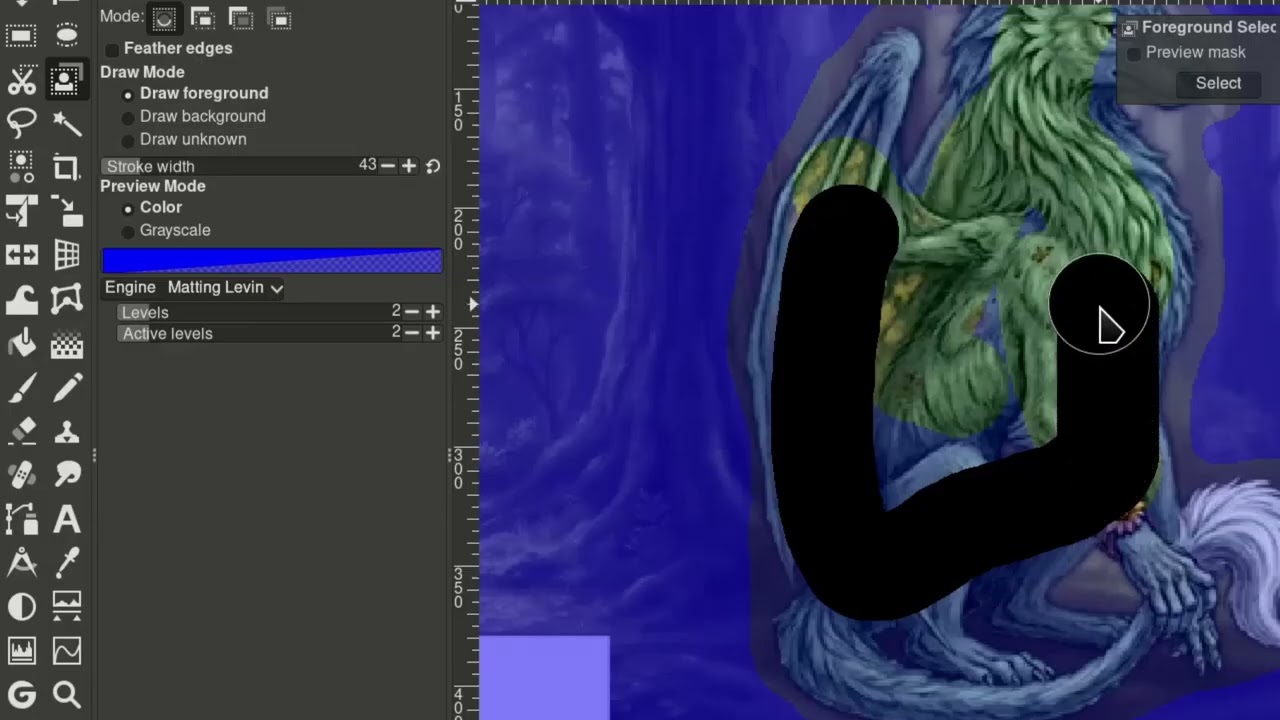
Task: Enable the Feather edges checkbox
Action: point(112,49)
